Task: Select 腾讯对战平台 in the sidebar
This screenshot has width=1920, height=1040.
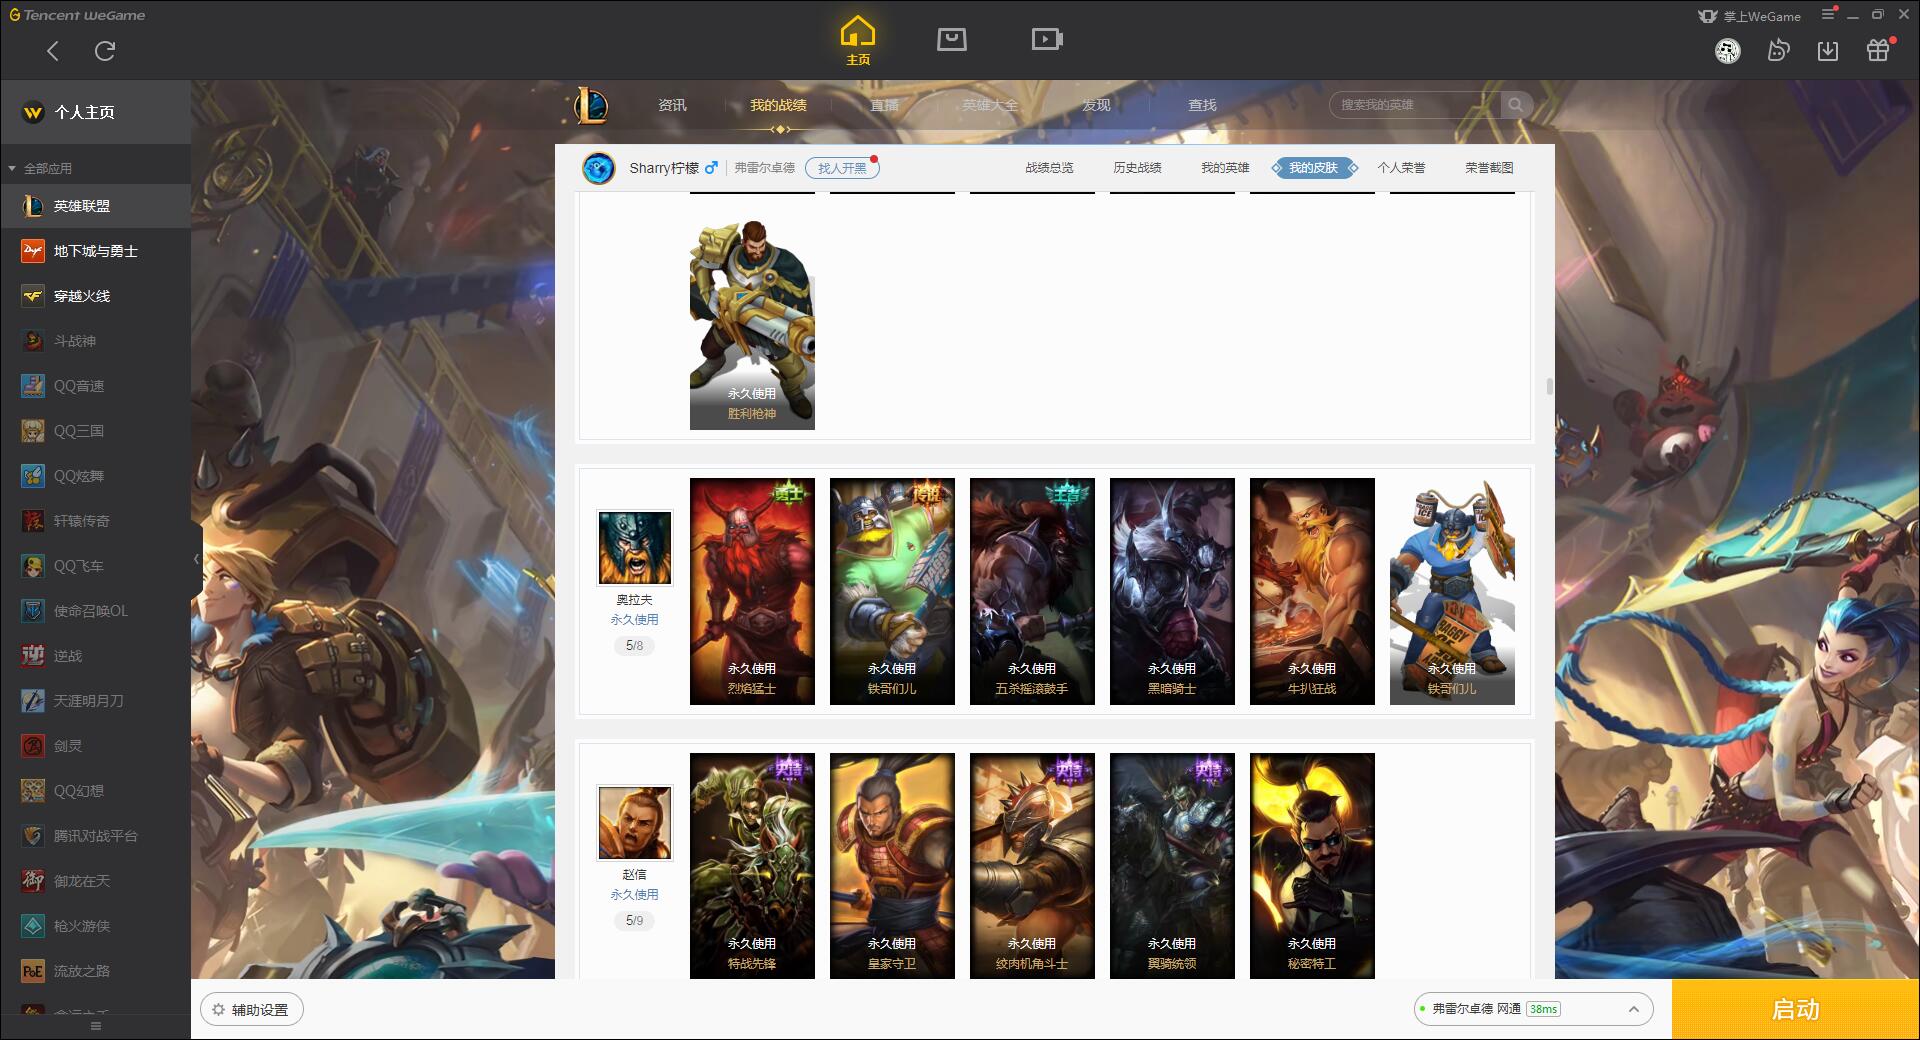Action: coord(95,836)
